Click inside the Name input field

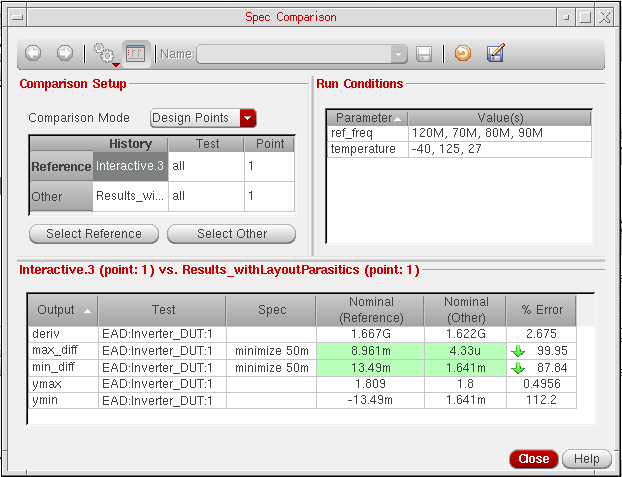tap(294, 54)
